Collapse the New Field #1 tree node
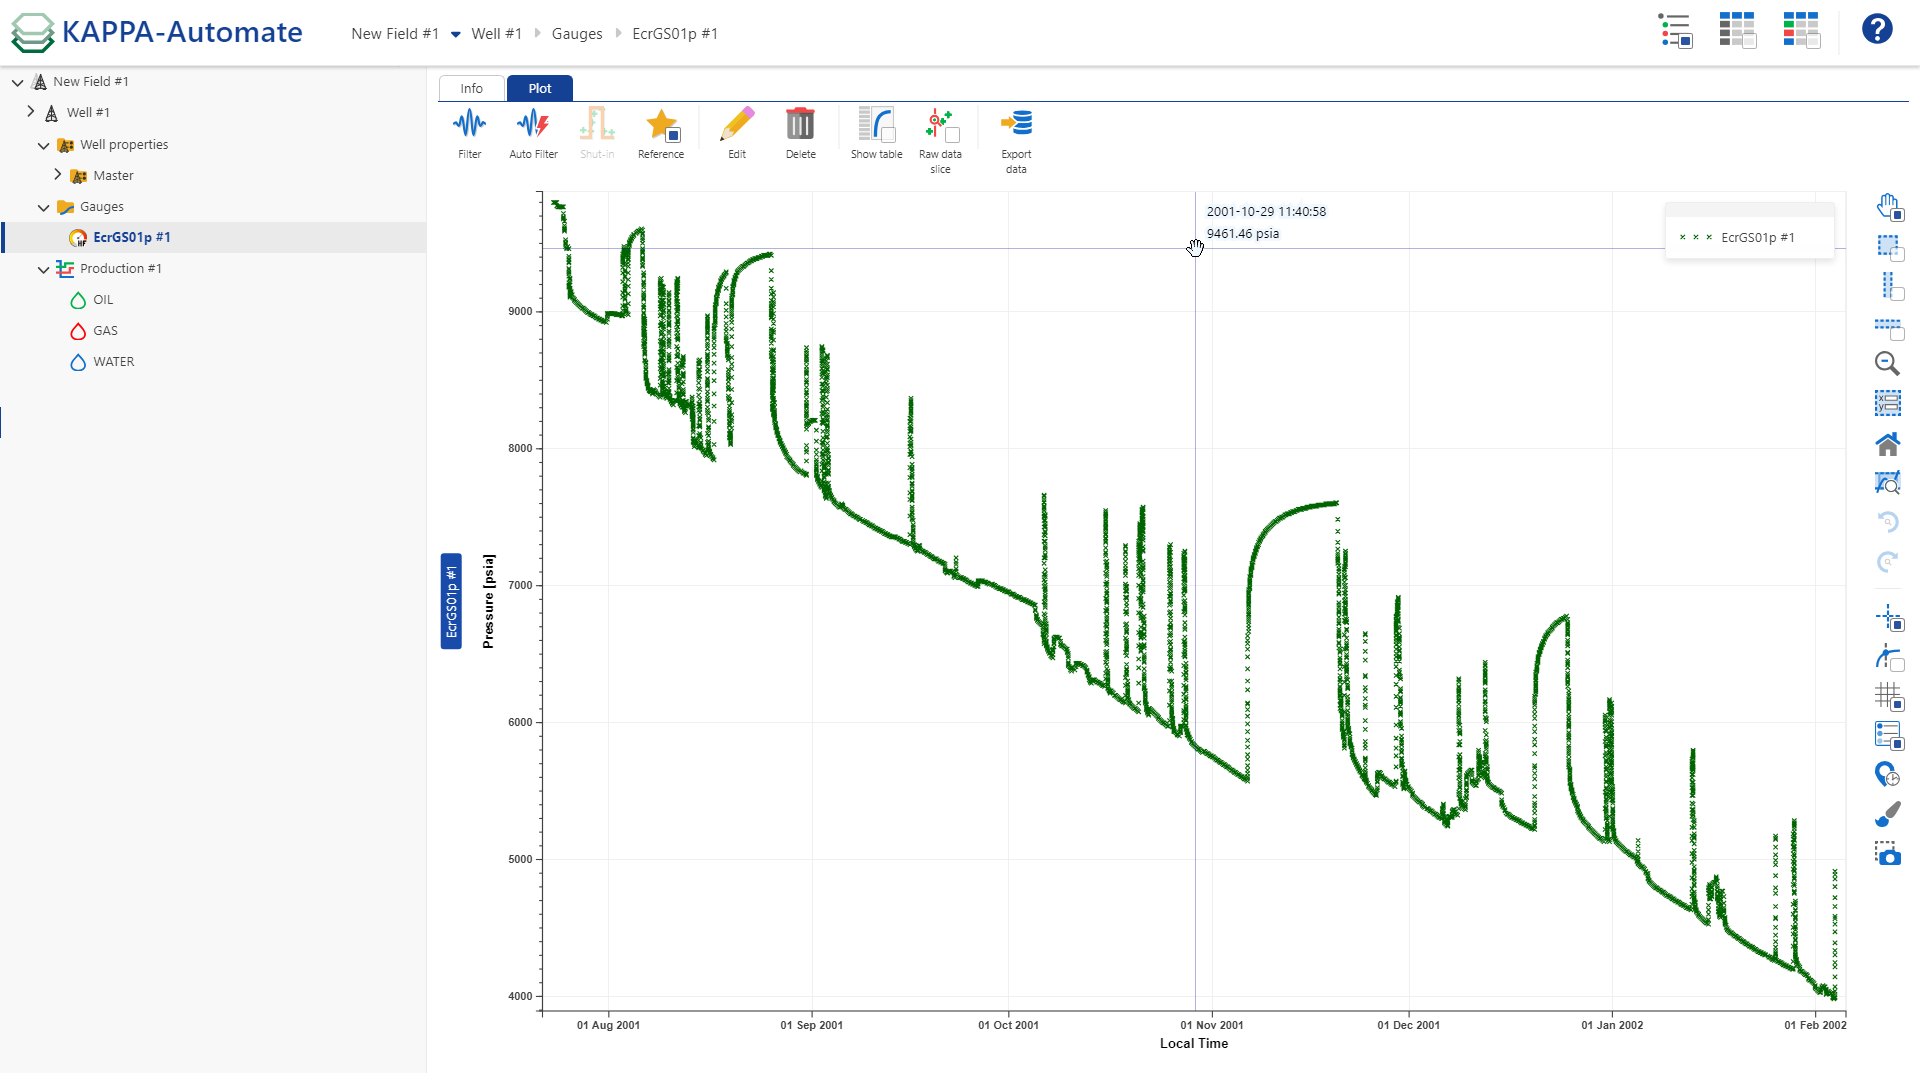This screenshot has width=1920, height=1073. (18, 82)
